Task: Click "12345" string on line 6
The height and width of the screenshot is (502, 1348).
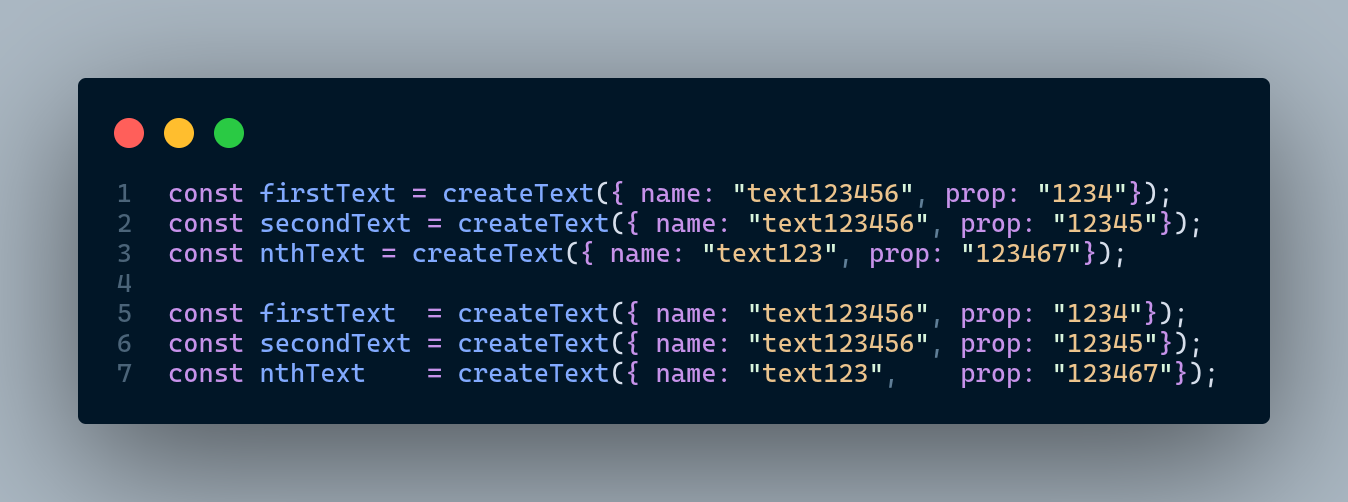Action: [1105, 343]
